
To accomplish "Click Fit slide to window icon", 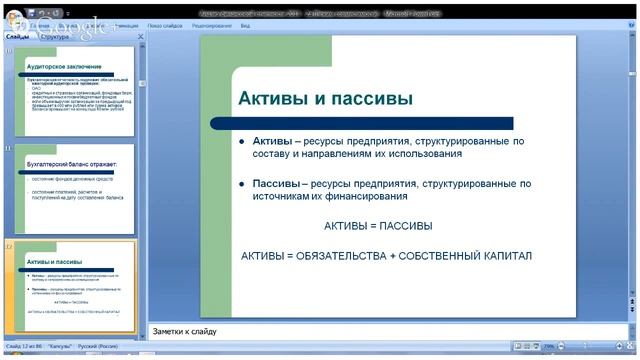I will (x=630, y=346).
